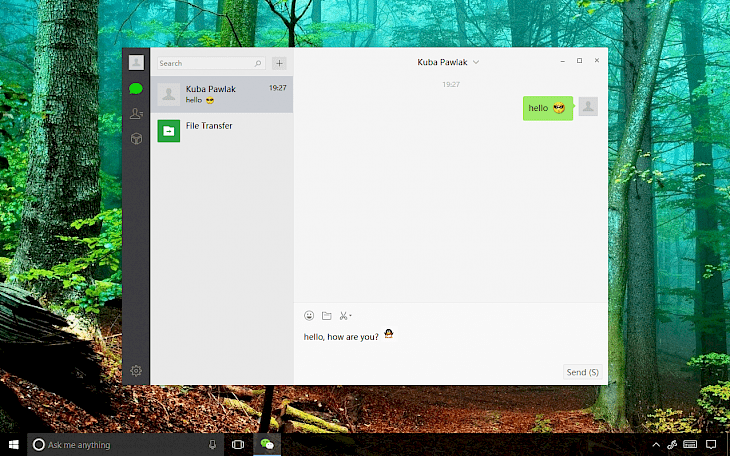Click the 19:27 timestamp in conversation
Viewport: 730px width, 456px height.
point(451,84)
